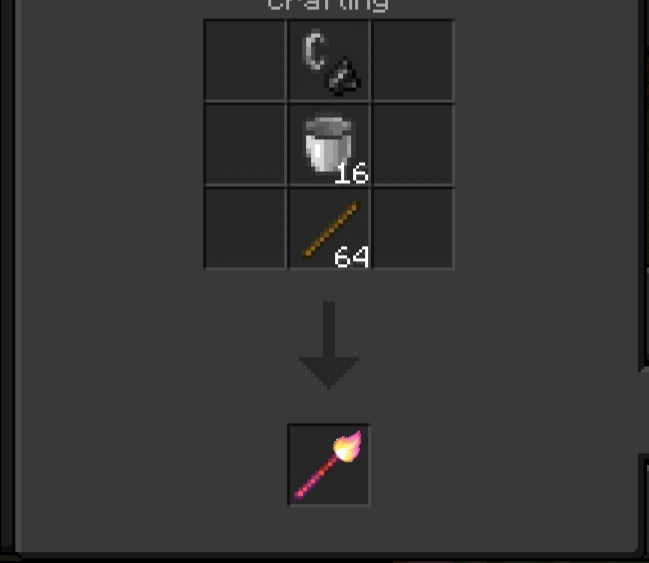
Task: Click the bucket's dark rim
Action: 328,125
